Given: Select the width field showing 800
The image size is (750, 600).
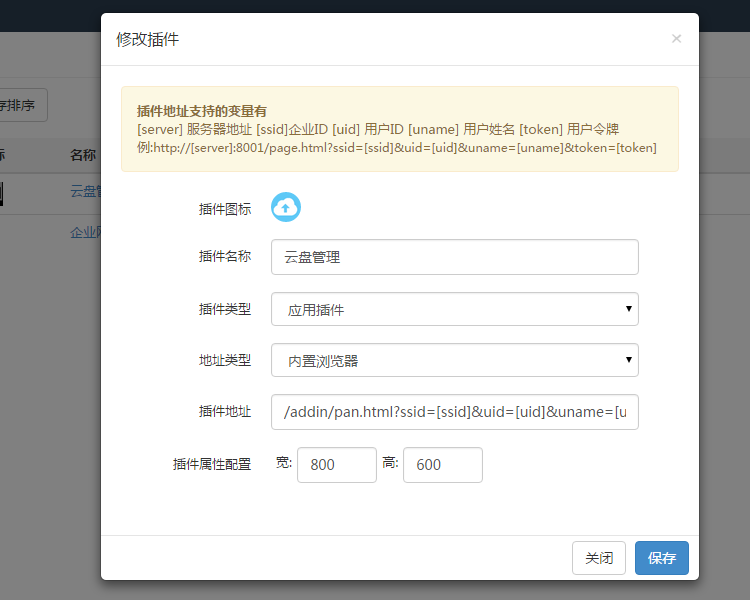Looking at the screenshot, I should (336, 465).
